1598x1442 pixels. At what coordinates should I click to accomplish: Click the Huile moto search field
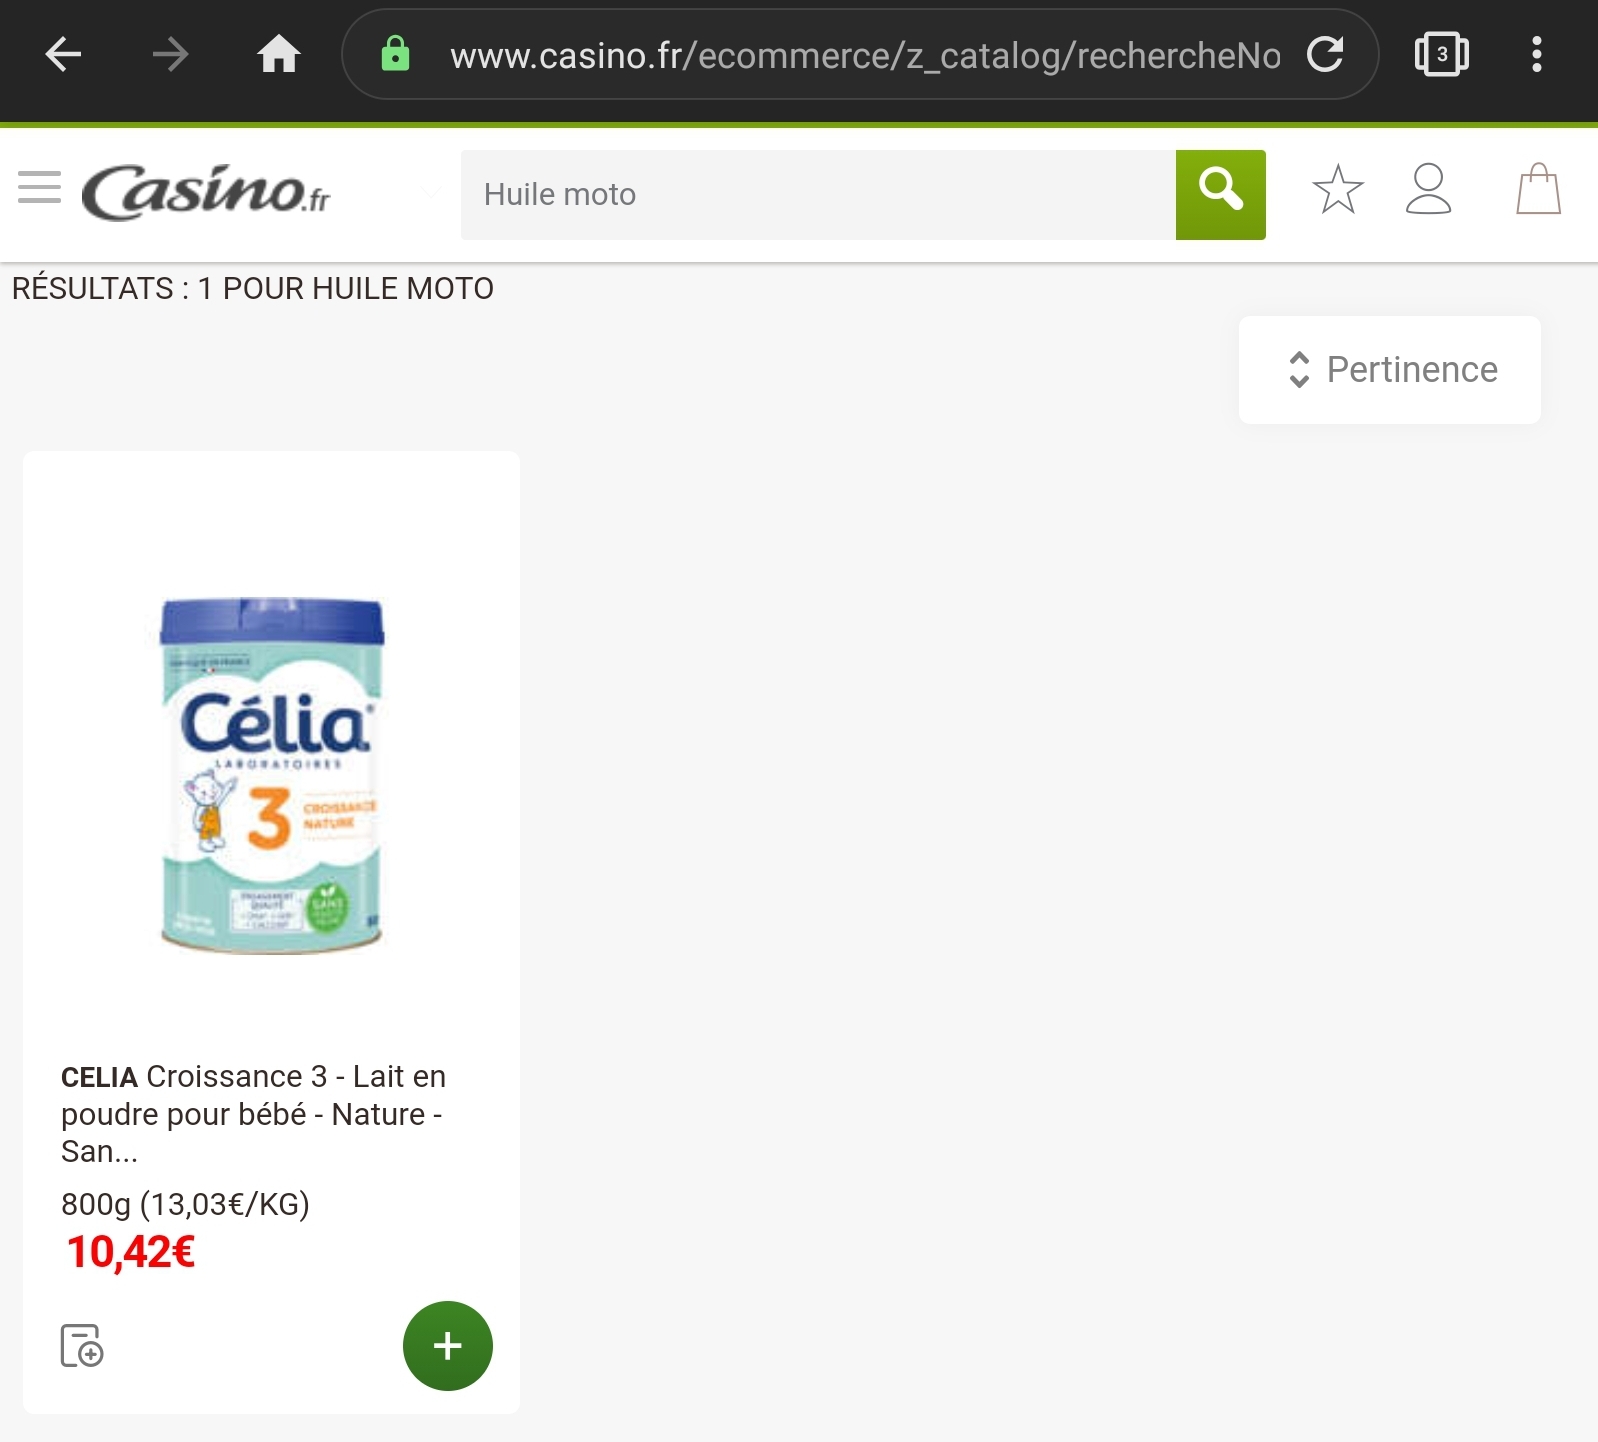[x=818, y=195]
